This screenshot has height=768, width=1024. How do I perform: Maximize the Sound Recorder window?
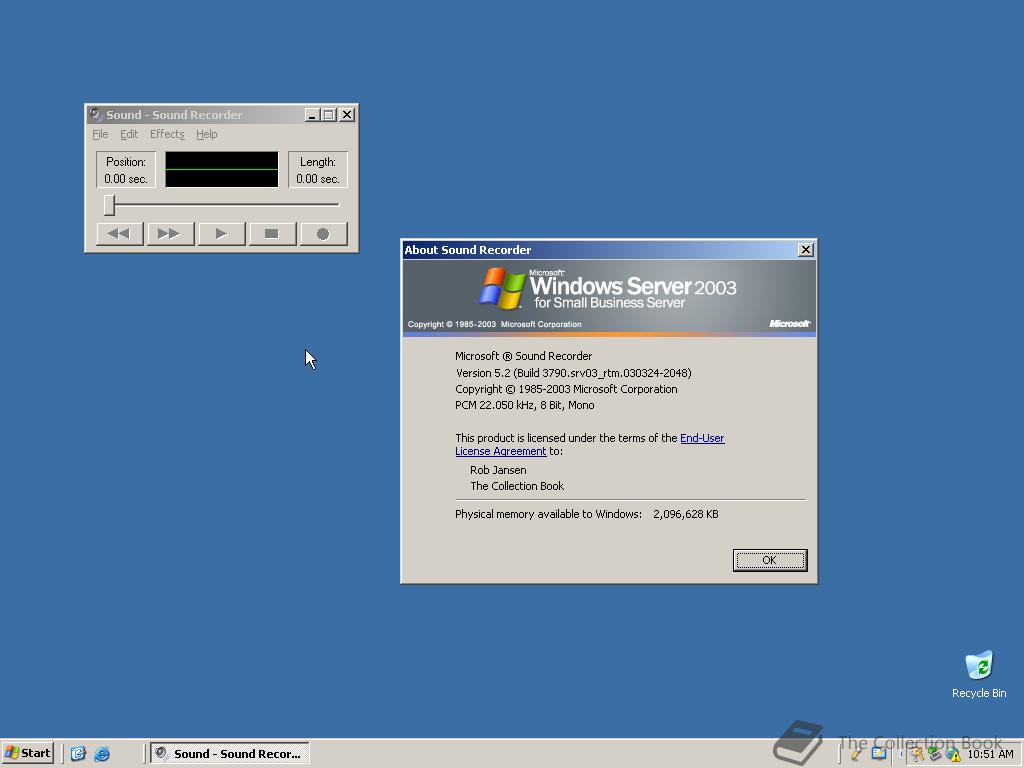(328, 115)
